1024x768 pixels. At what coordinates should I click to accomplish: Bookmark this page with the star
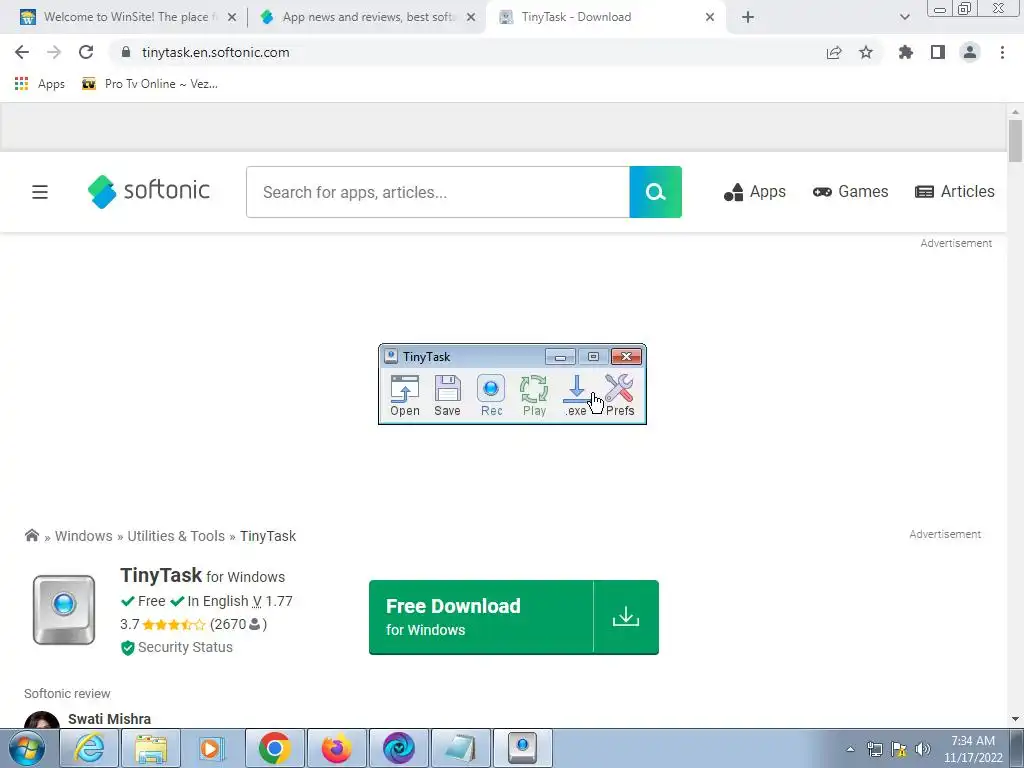click(x=866, y=52)
